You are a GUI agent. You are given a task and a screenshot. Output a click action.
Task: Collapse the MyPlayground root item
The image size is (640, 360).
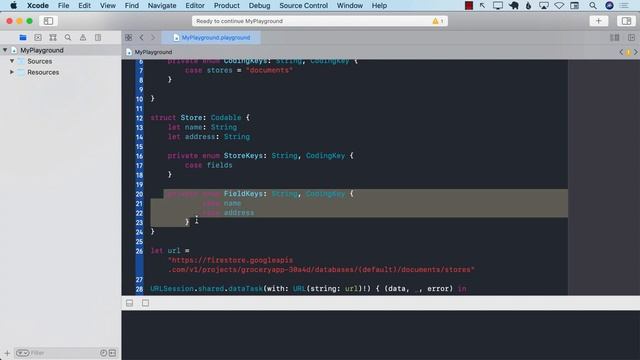coord(5,50)
